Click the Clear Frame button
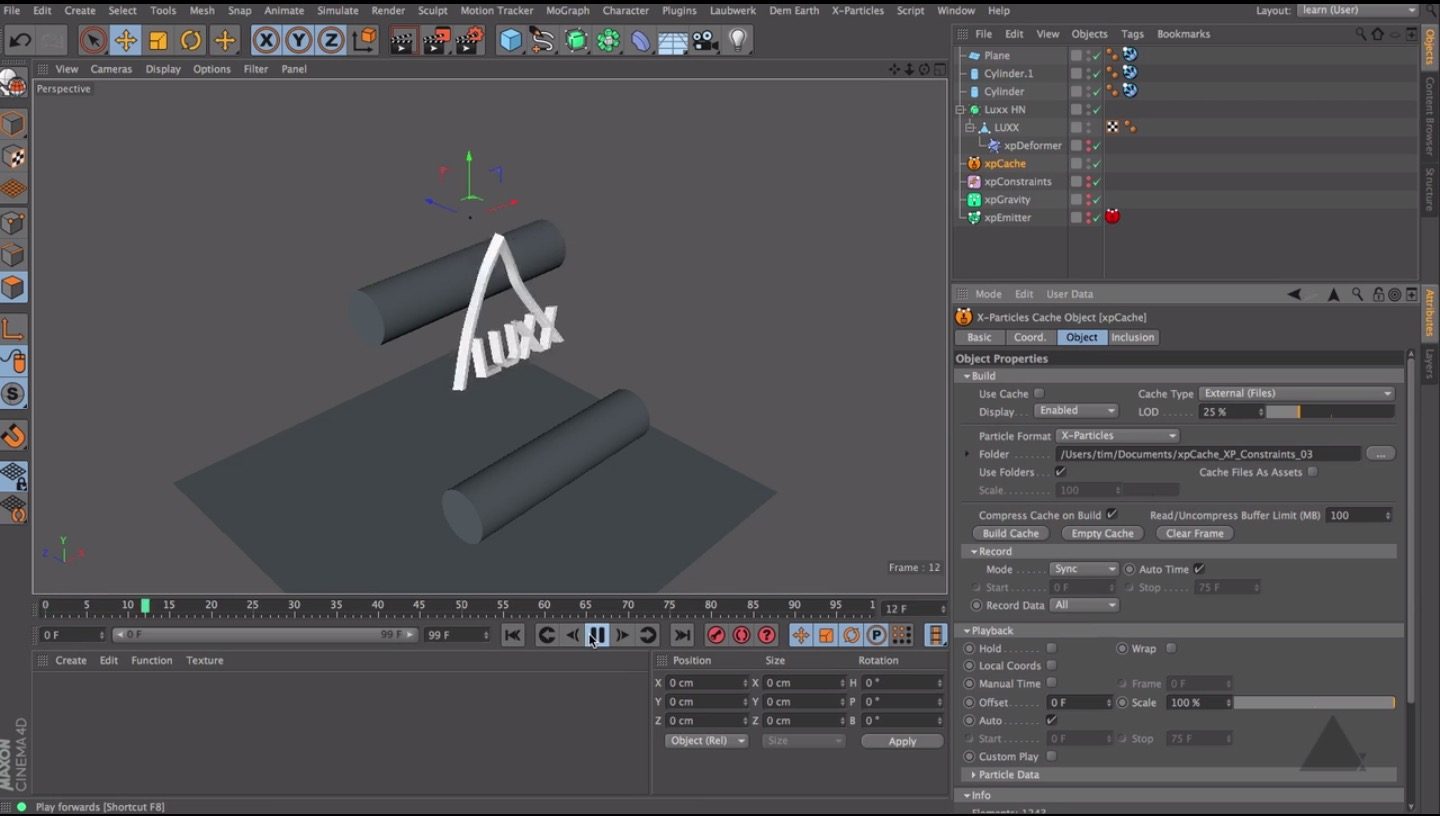 tap(1194, 533)
